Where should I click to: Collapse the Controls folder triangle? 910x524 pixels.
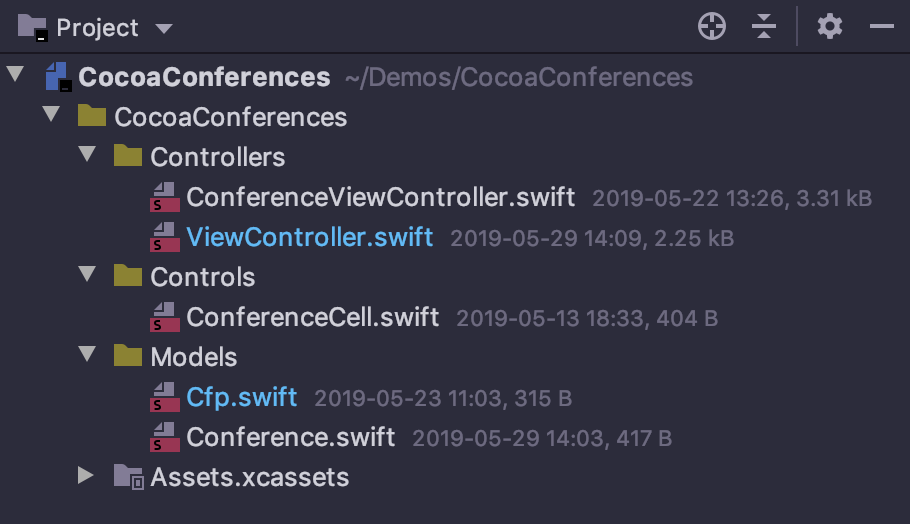pos(87,274)
